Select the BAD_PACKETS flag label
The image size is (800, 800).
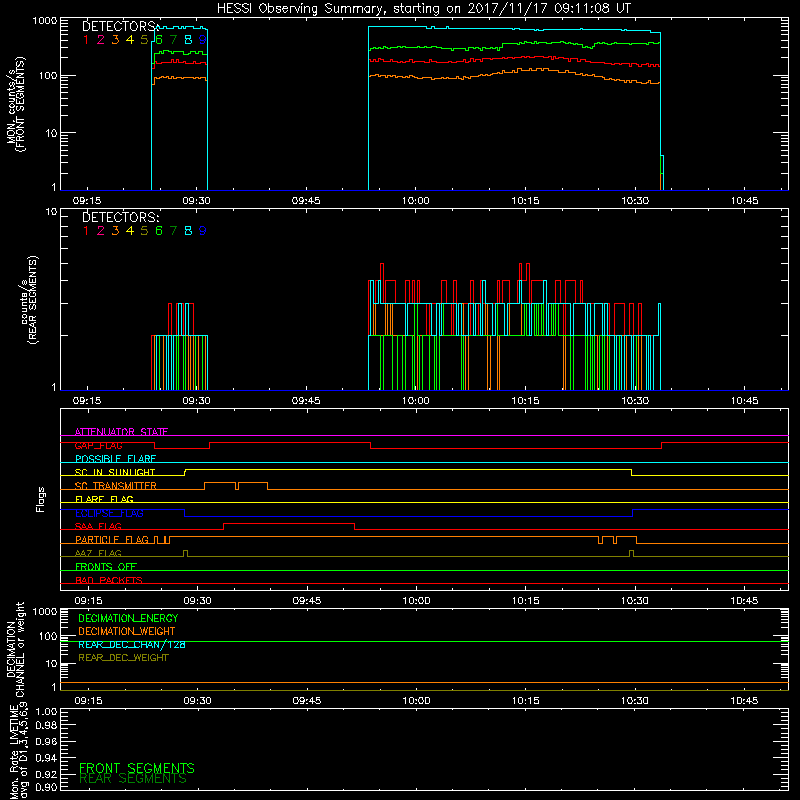(x=109, y=580)
